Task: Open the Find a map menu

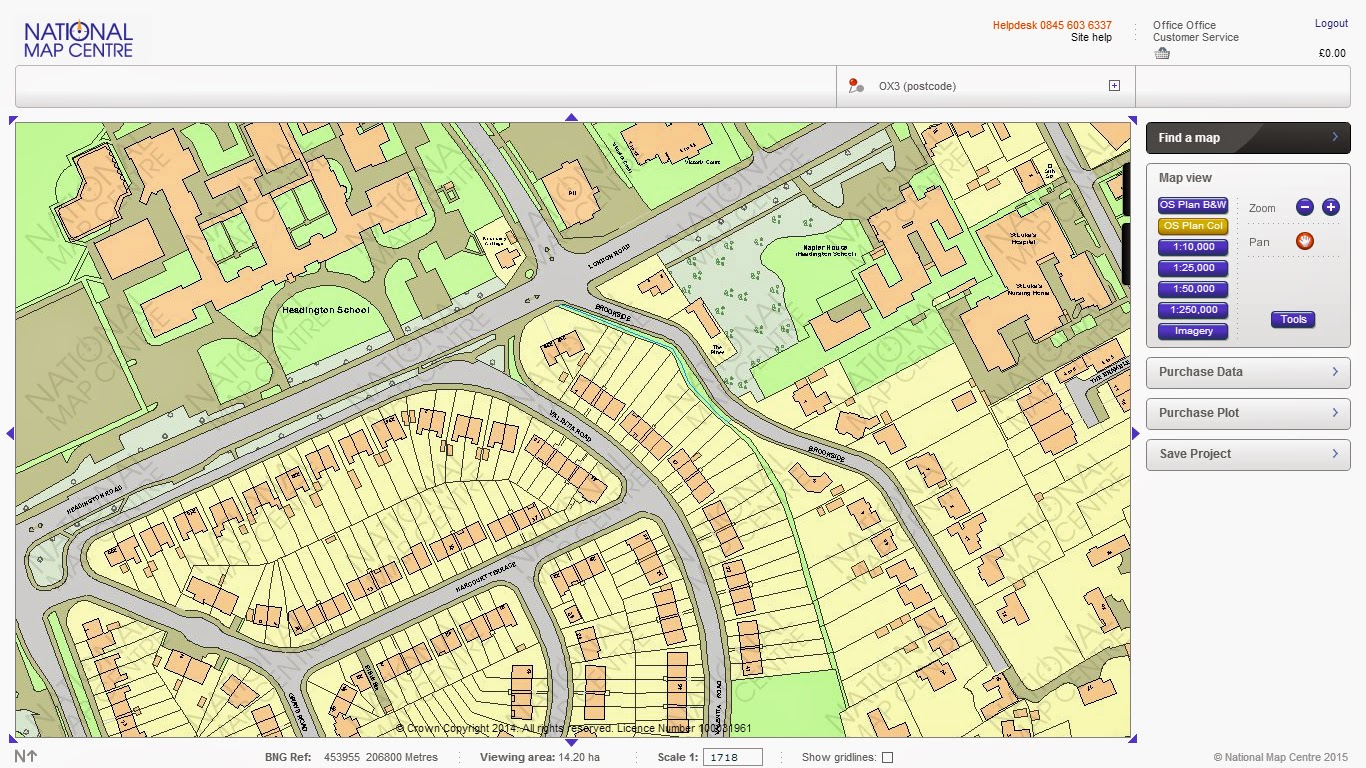Action: (x=1247, y=138)
